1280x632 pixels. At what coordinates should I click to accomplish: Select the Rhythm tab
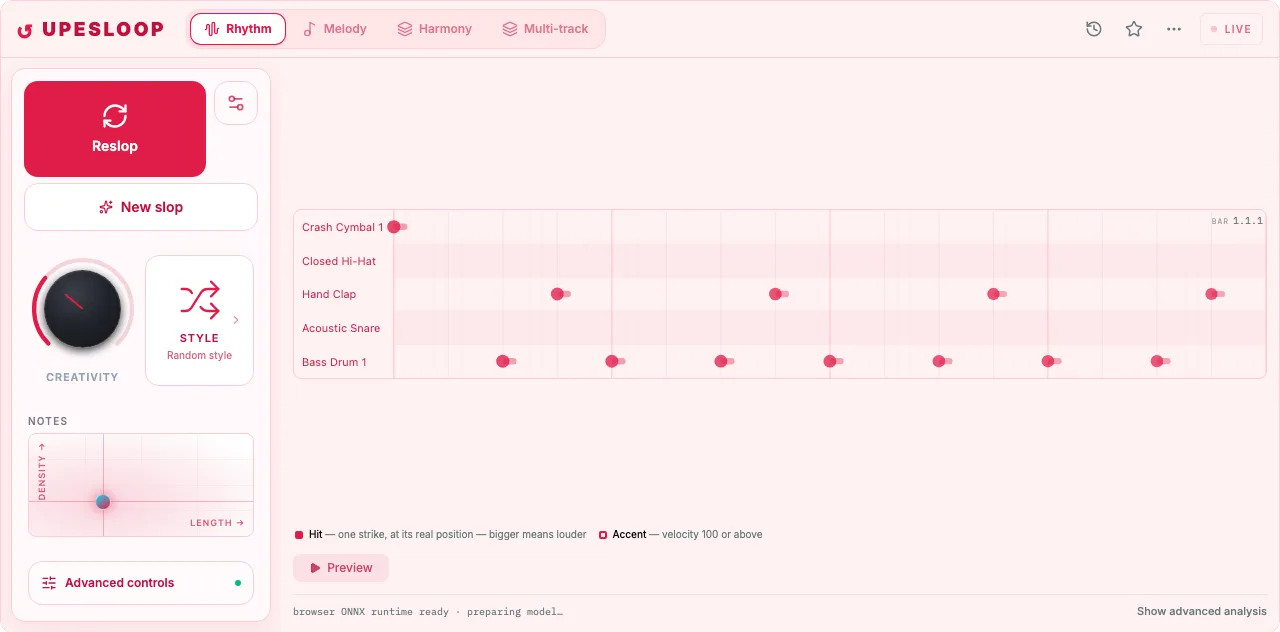pos(238,29)
